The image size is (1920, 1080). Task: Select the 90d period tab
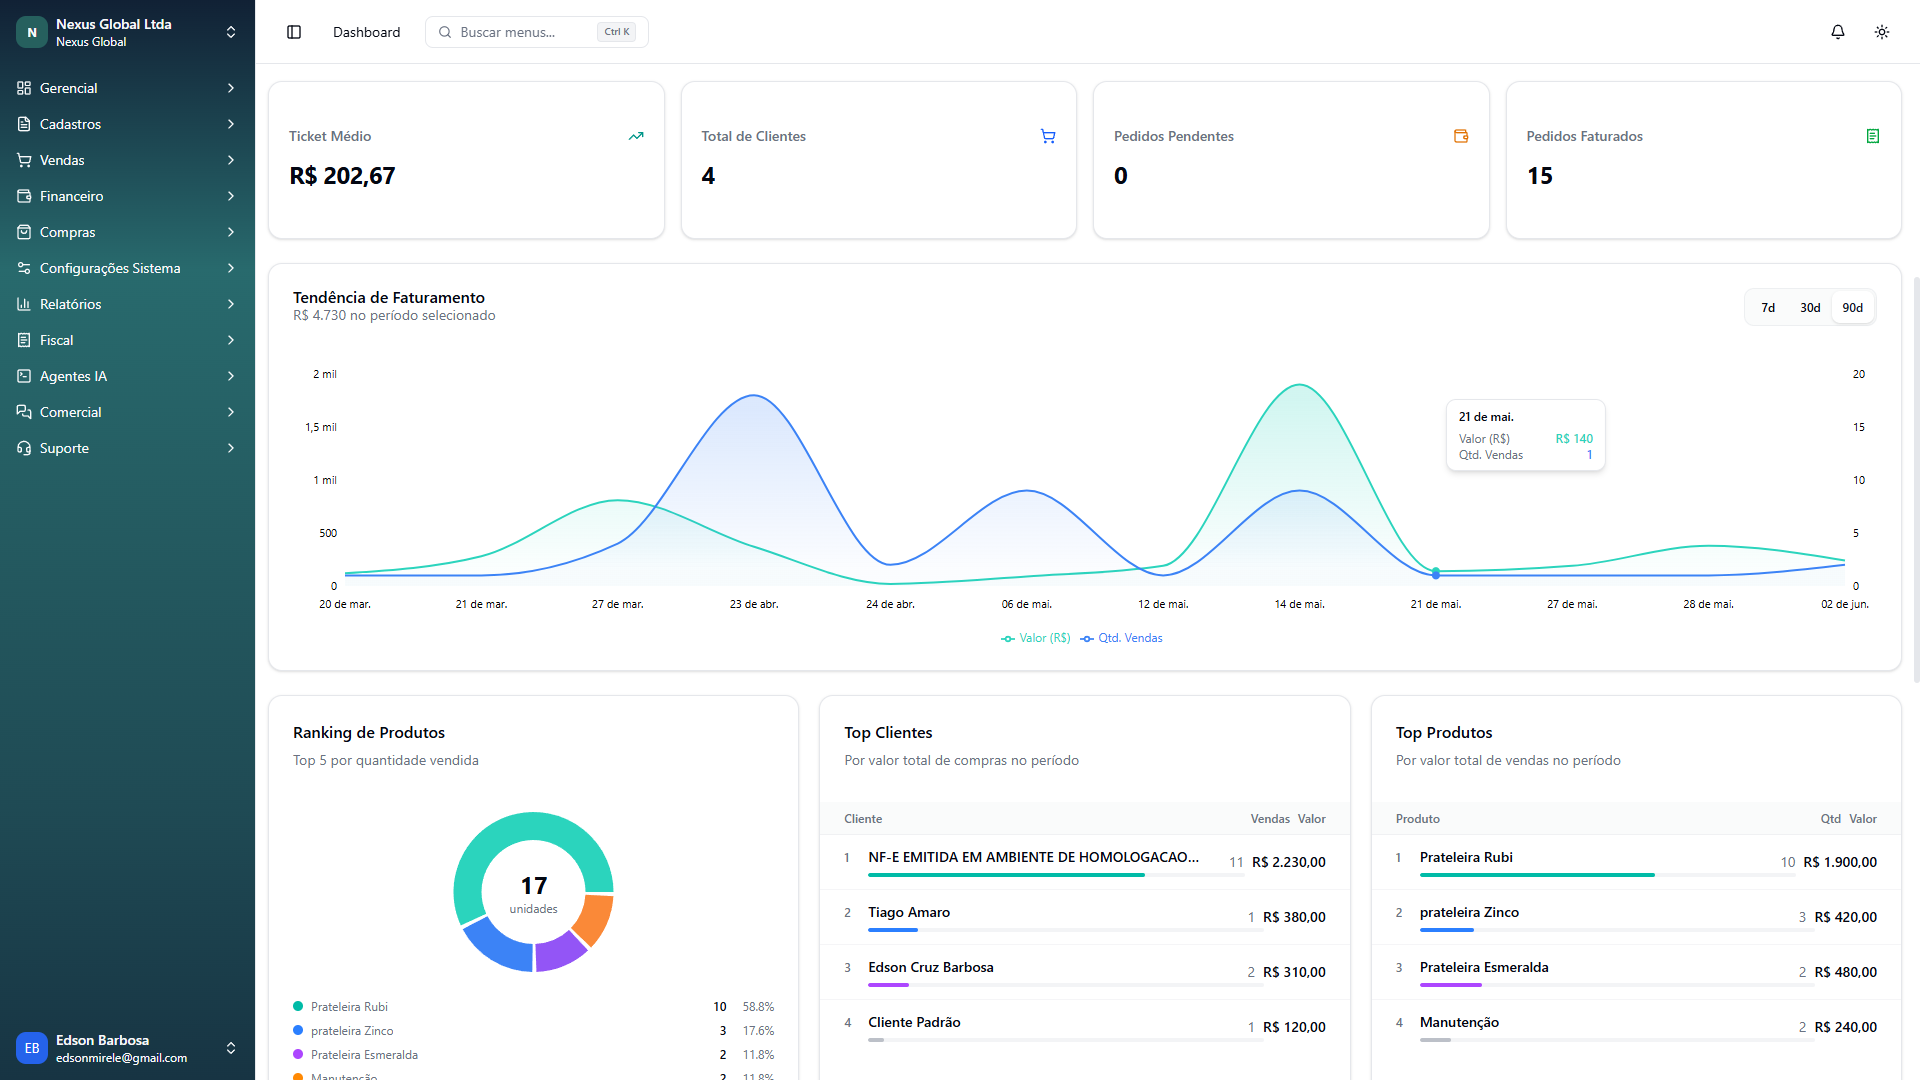(x=1853, y=308)
